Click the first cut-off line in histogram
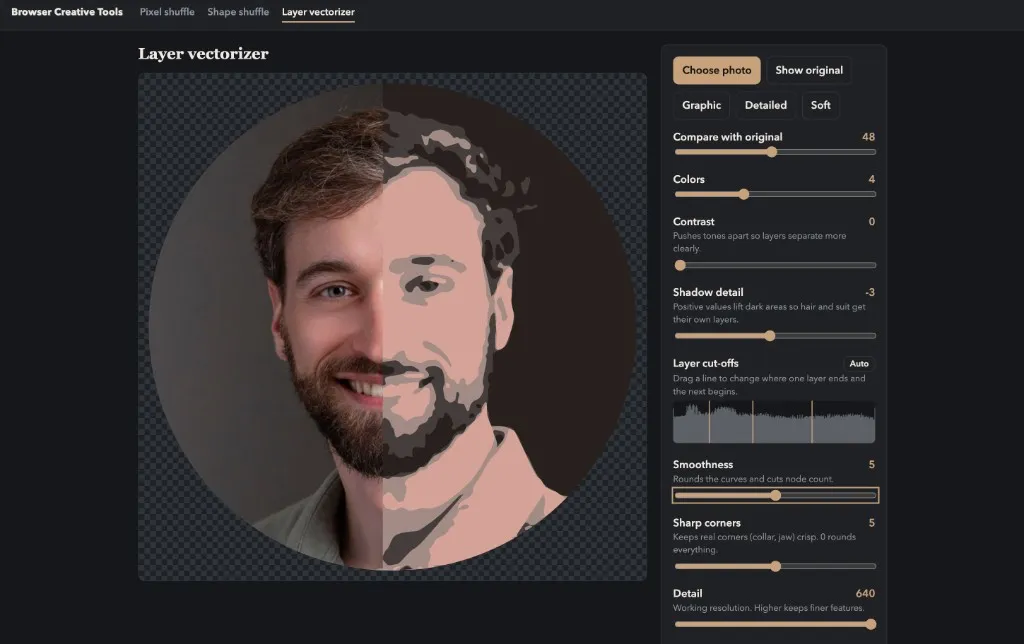The image size is (1024, 644). tap(709, 422)
